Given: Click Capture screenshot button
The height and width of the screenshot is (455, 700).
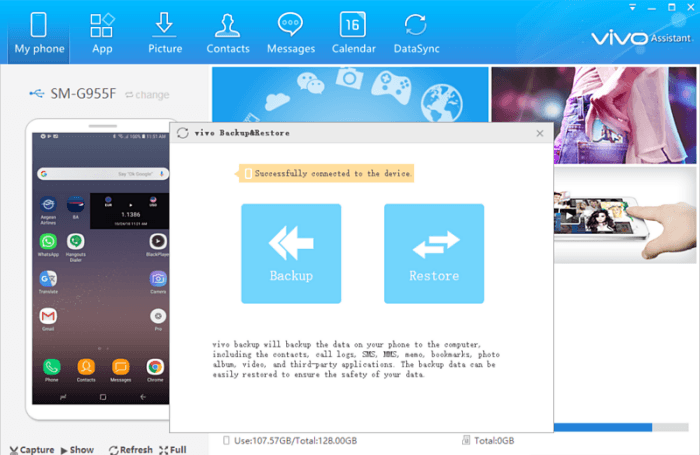Looking at the screenshot, I should click(x=32, y=450).
